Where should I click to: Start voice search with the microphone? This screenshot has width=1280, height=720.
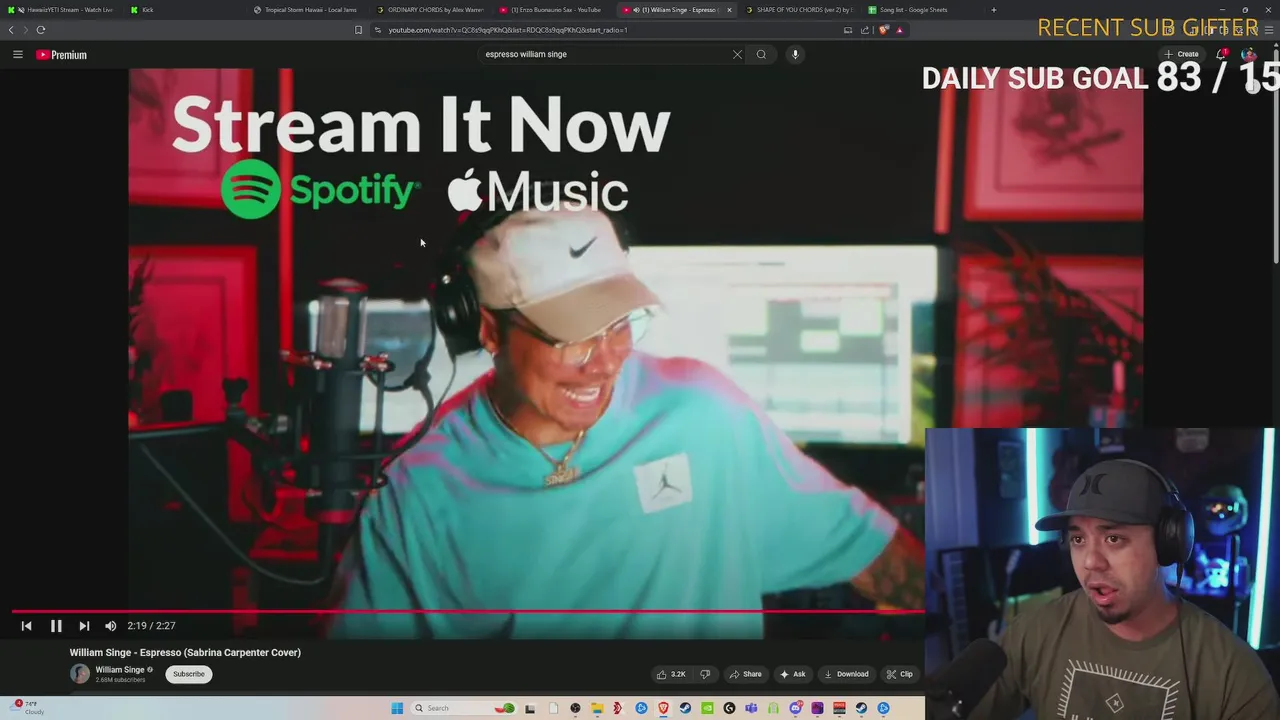[x=795, y=54]
